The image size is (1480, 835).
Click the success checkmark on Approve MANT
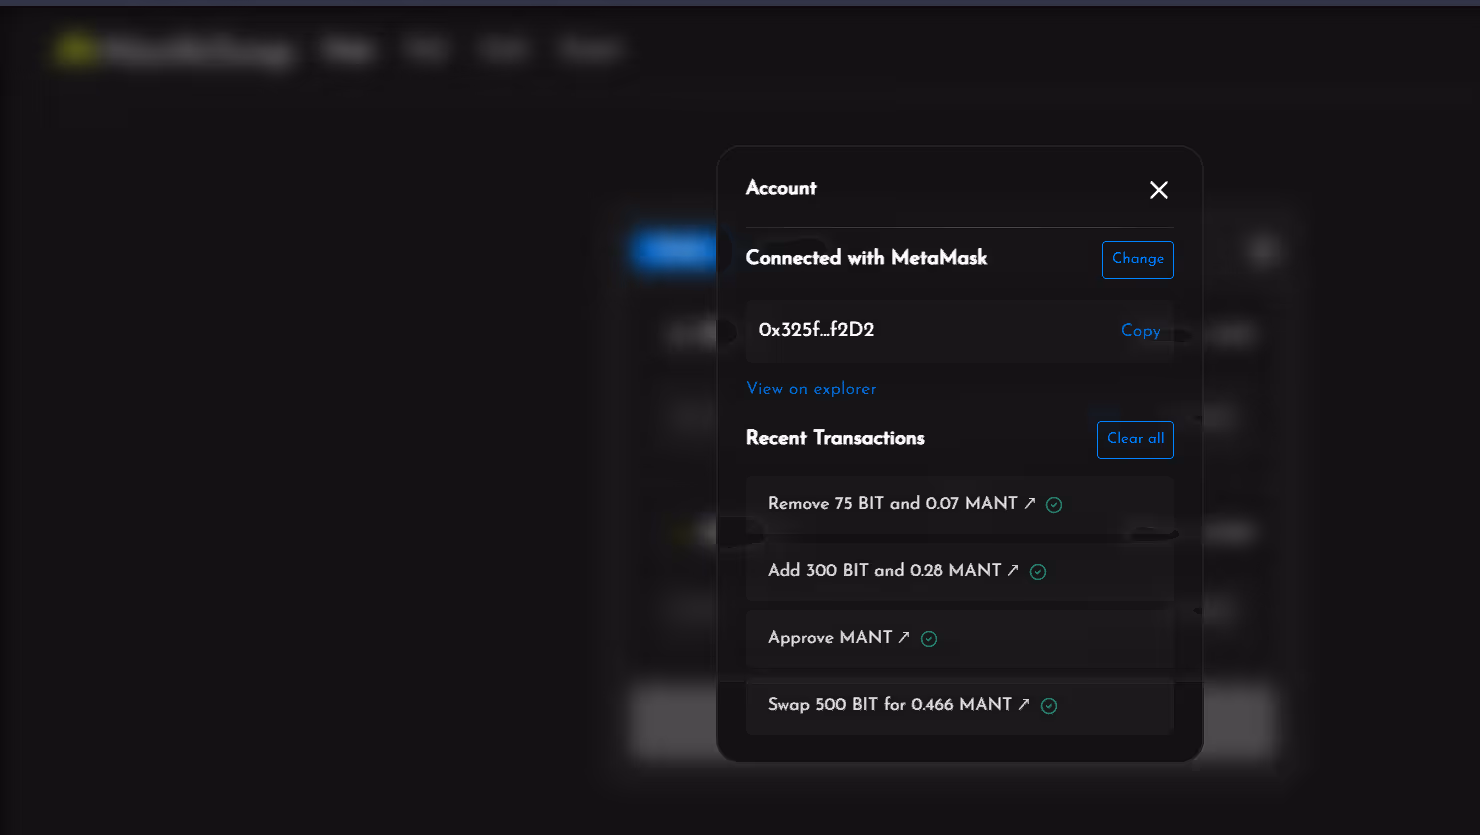(929, 639)
